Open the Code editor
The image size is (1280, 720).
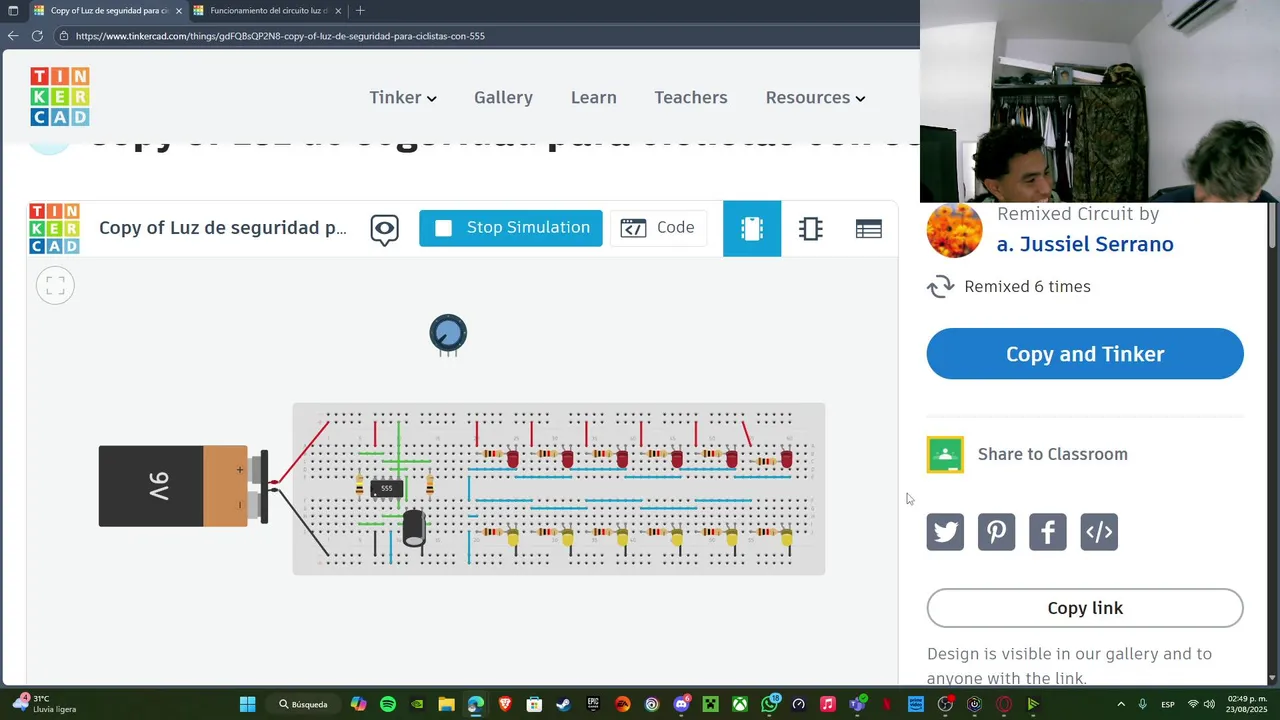pos(658,228)
